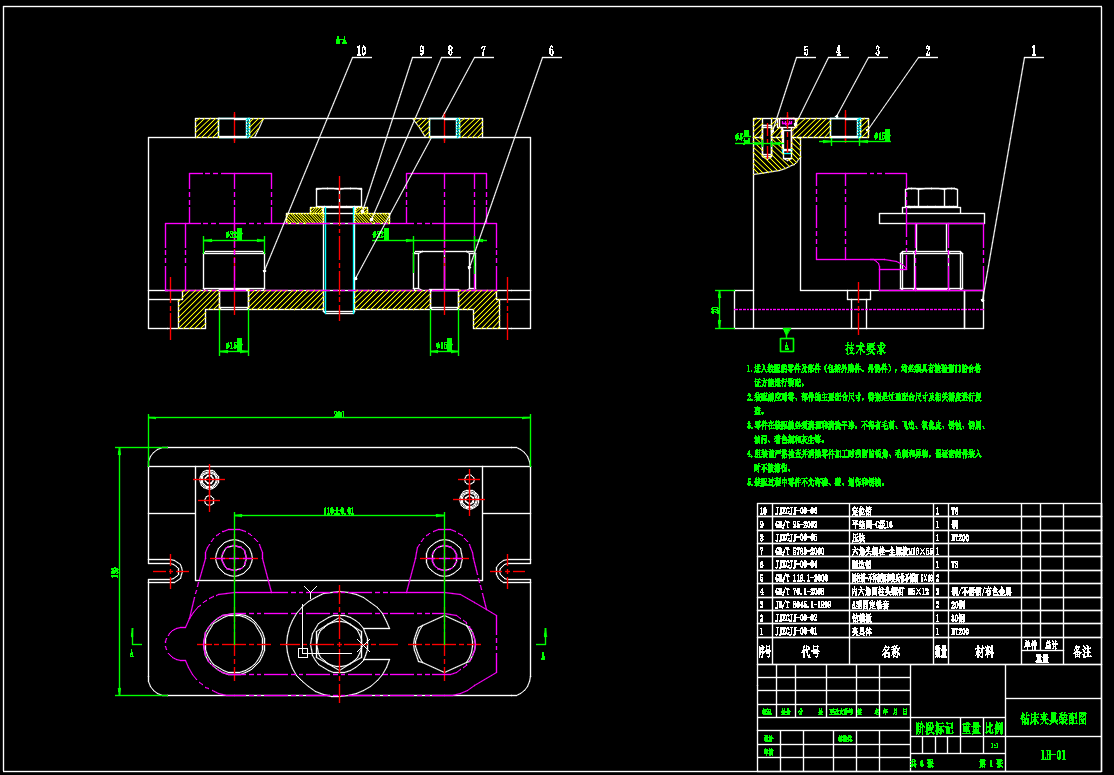The width and height of the screenshot is (1114, 775).
Task: Click part callout number 10
Action: click(360, 50)
